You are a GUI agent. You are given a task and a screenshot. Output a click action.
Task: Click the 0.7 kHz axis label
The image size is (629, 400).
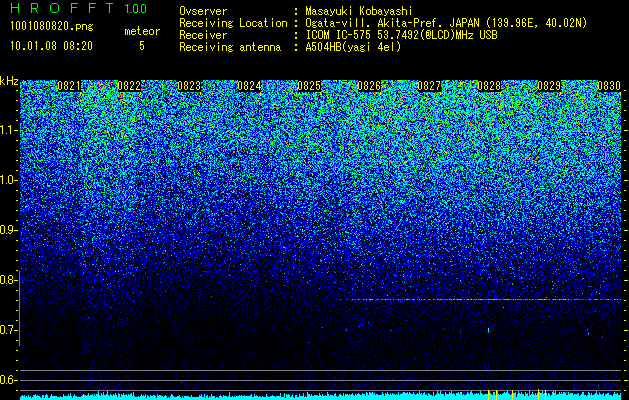[x=8, y=330]
